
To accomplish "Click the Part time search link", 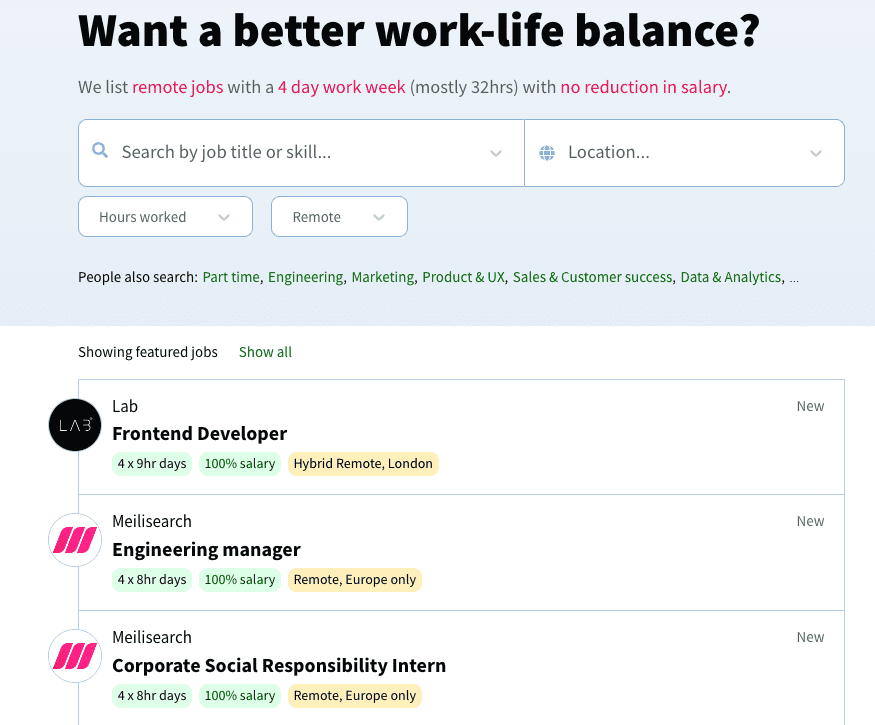I will (x=231, y=277).
